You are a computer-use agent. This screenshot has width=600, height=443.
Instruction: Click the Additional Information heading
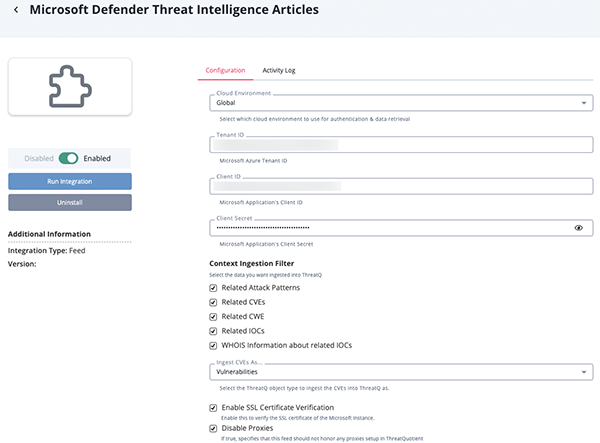(49, 234)
